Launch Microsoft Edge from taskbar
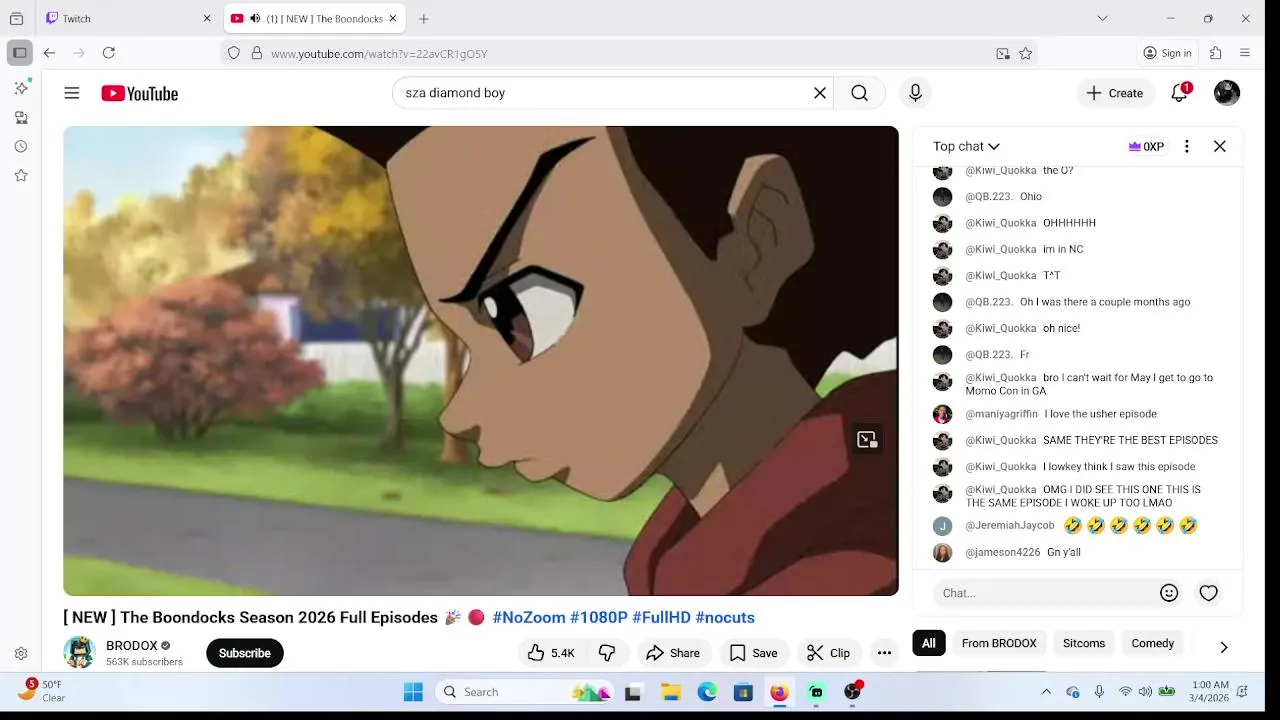 point(707,692)
